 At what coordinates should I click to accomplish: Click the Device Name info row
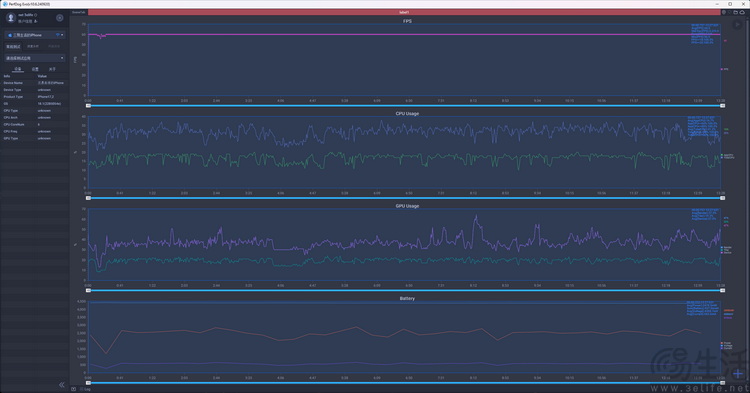pos(34,83)
